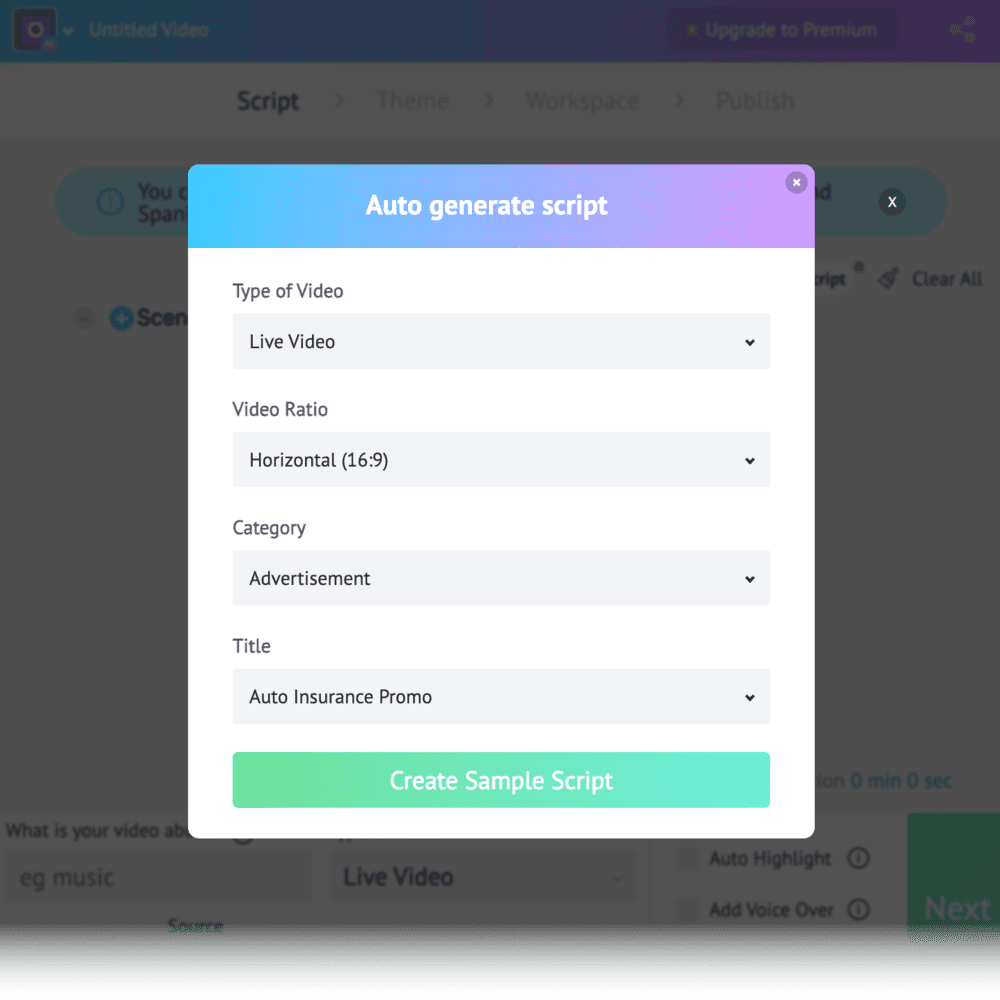Open the Category dropdown set to Advertisement
This screenshot has height=1000, width=1000.
500,578
